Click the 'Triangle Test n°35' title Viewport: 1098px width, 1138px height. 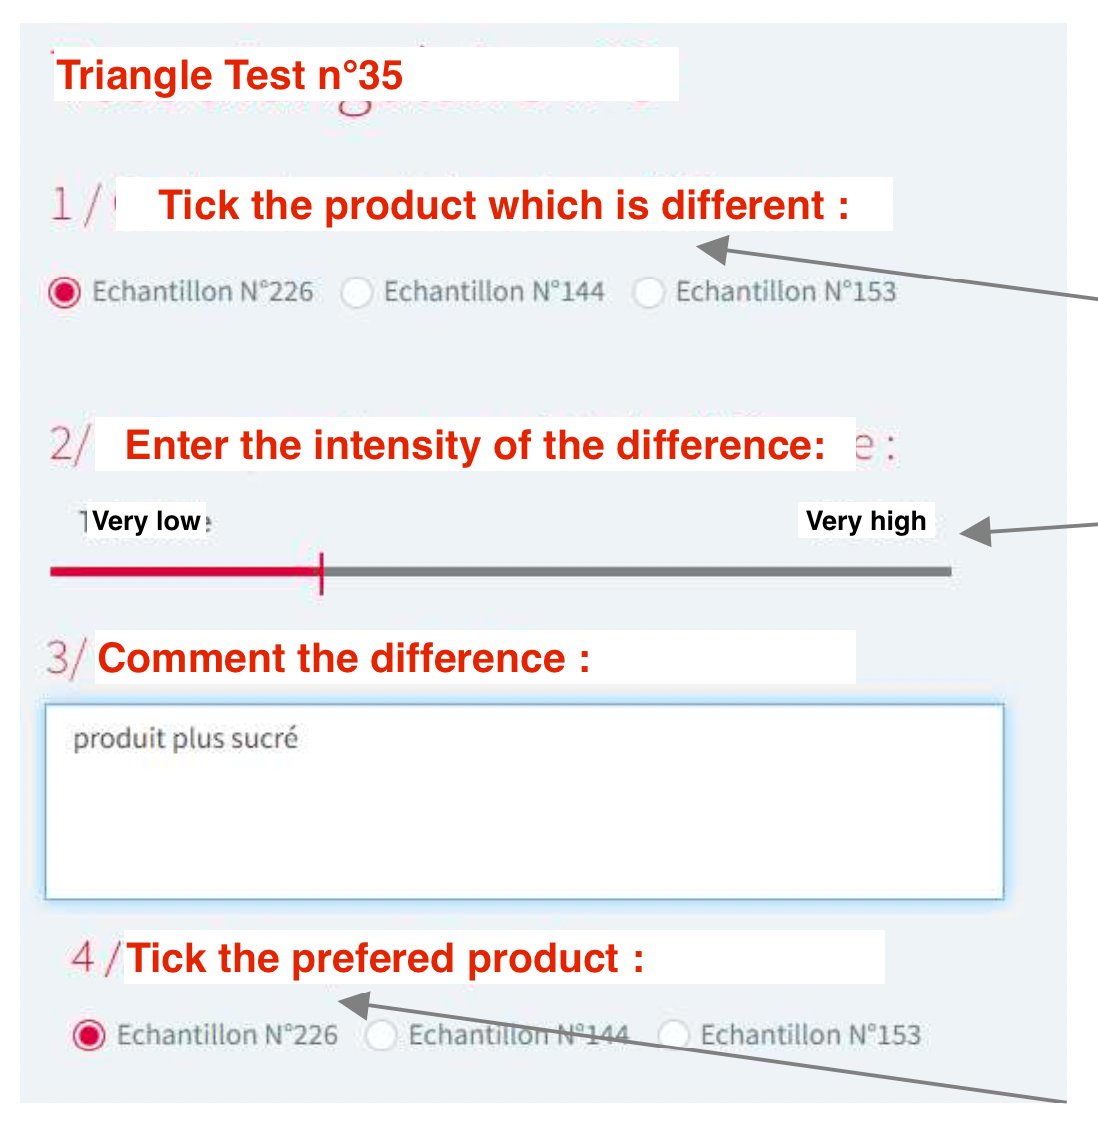[230, 76]
